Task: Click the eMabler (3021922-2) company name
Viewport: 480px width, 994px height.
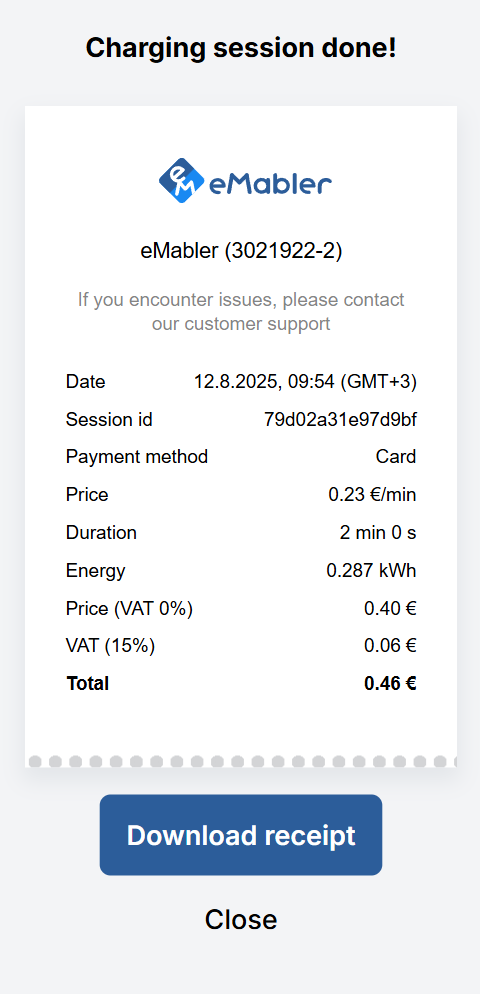Action: coord(241,251)
